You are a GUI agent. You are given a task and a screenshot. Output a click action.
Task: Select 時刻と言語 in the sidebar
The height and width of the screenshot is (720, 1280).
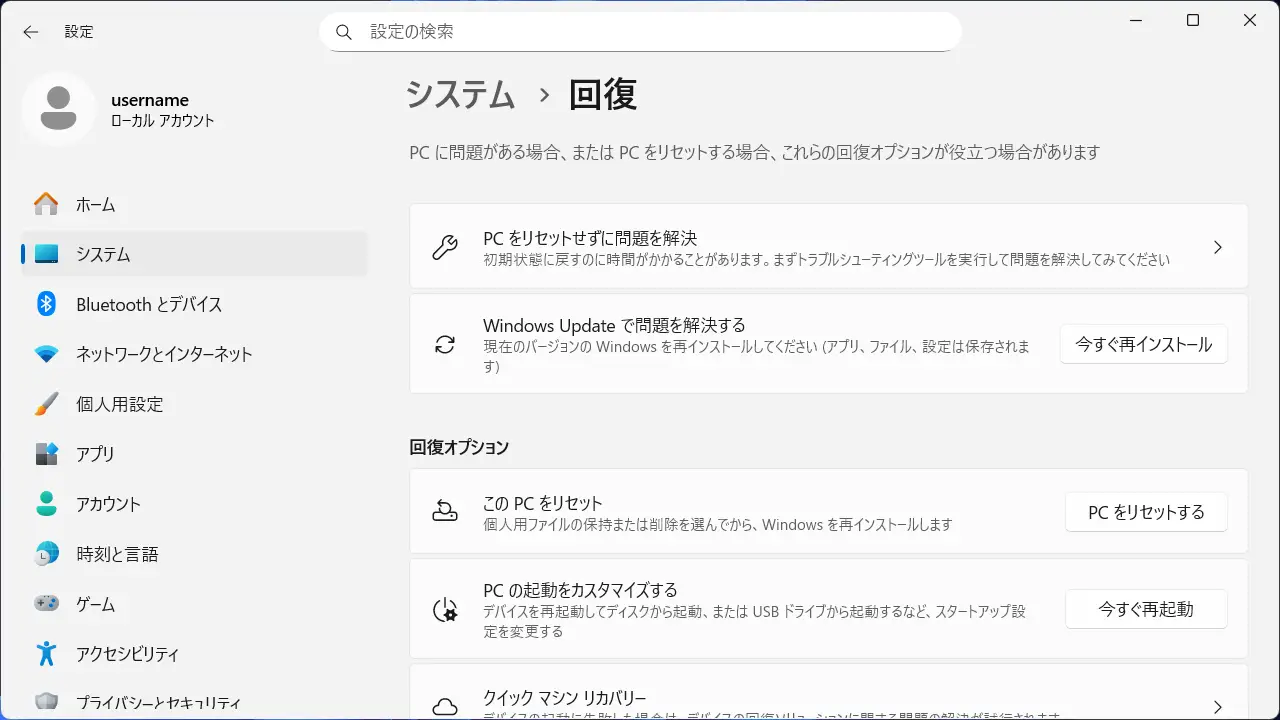[117, 554]
